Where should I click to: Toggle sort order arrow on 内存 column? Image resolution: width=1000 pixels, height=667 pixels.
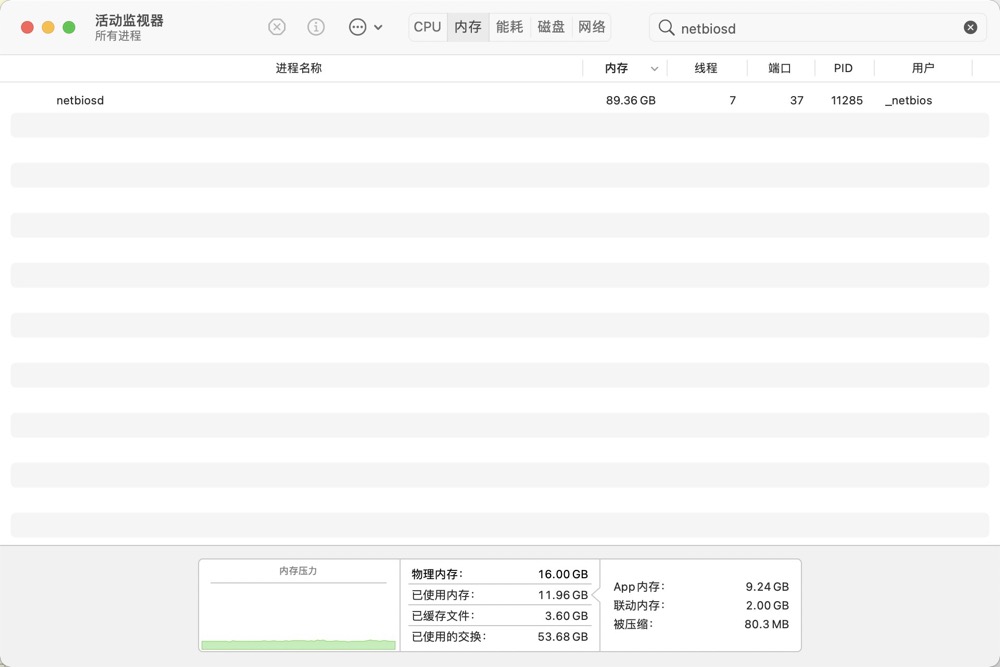pos(655,69)
